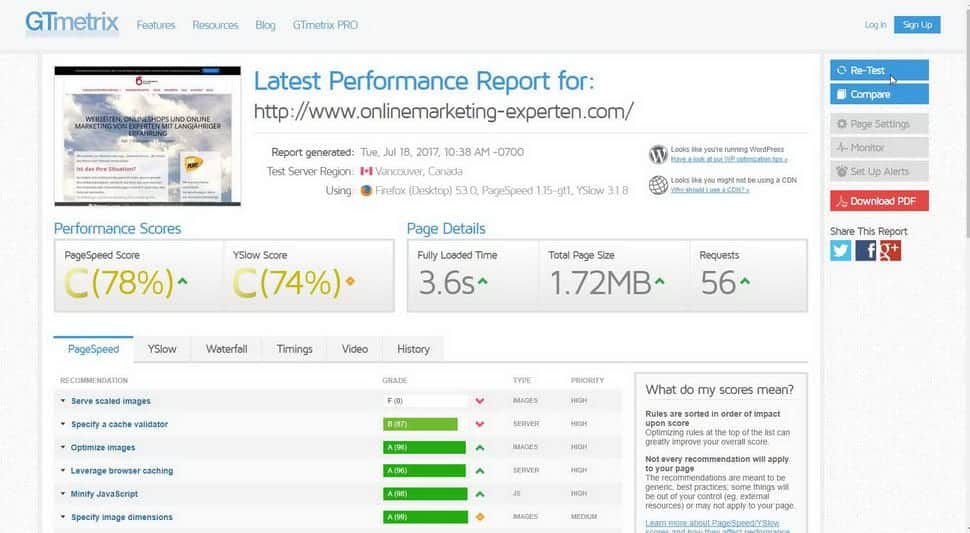
Task: Open the YSlow tab
Action: coord(162,349)
